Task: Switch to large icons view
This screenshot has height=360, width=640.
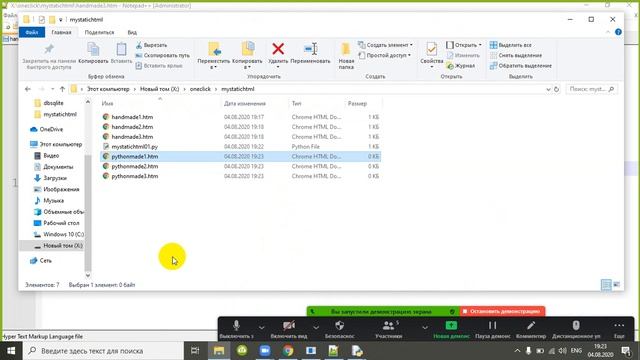Action: click(616, 284)
